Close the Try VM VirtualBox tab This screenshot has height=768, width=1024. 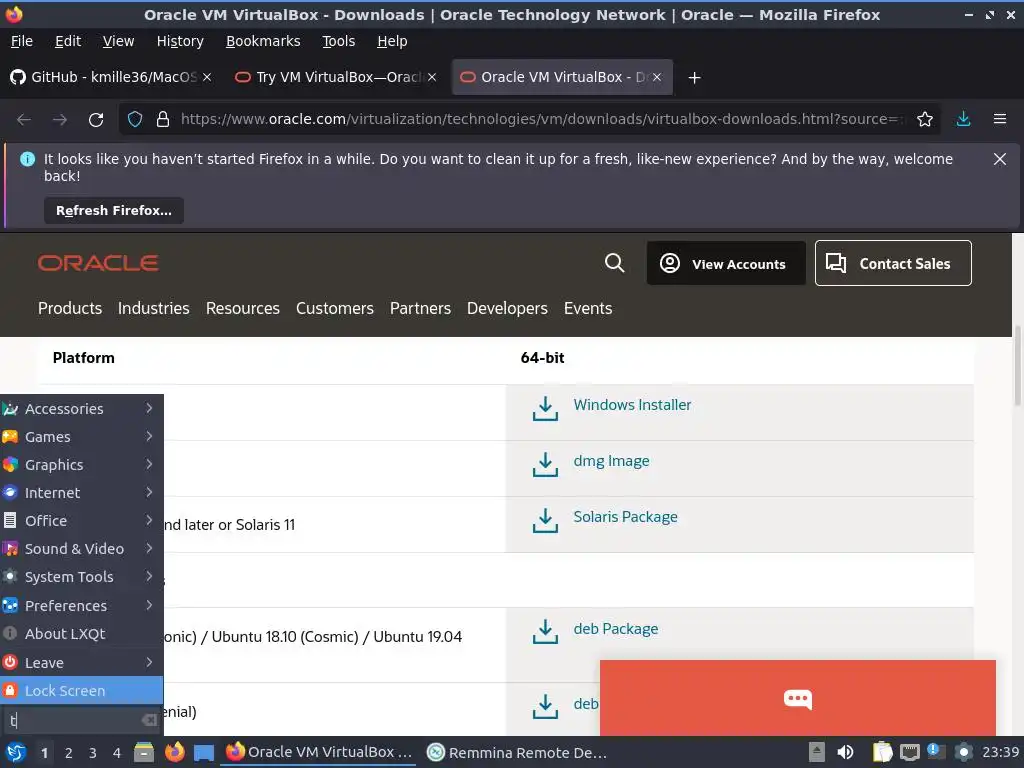tap(432, 77)
